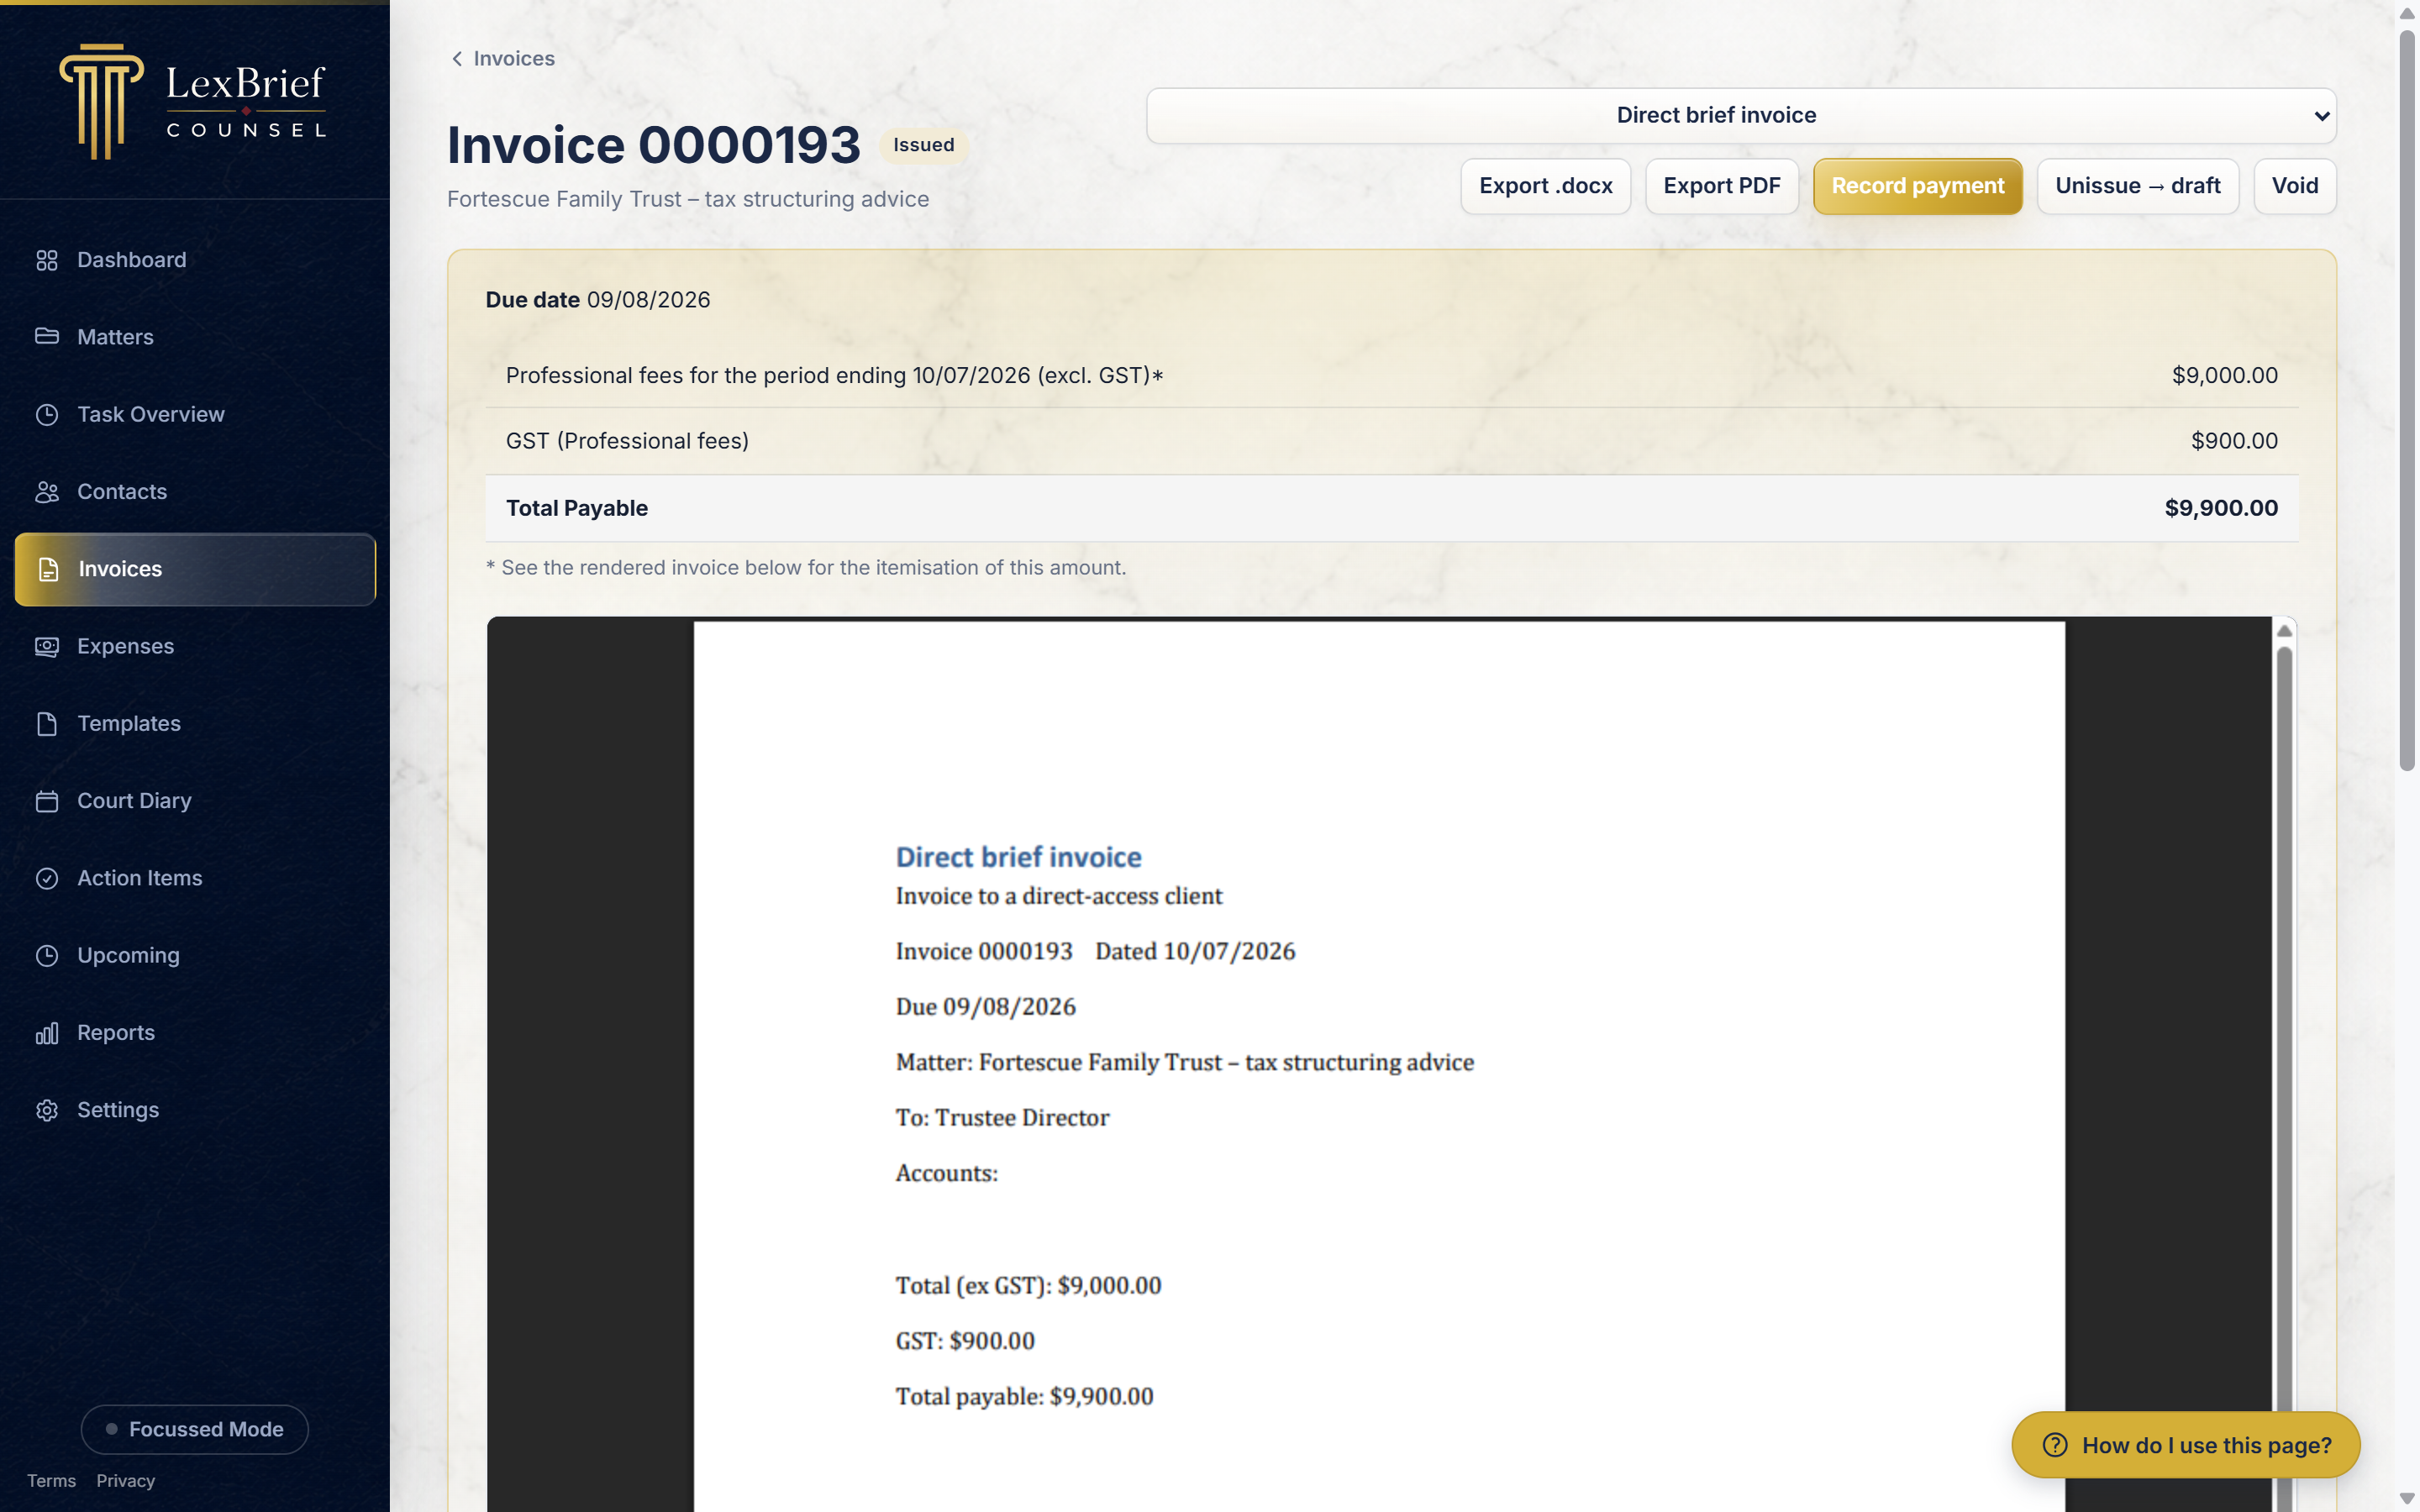This screenshot has height=1512, width=2420.
Task: Click the $900.00 GST amount
Action: [x=2234, y=441]
